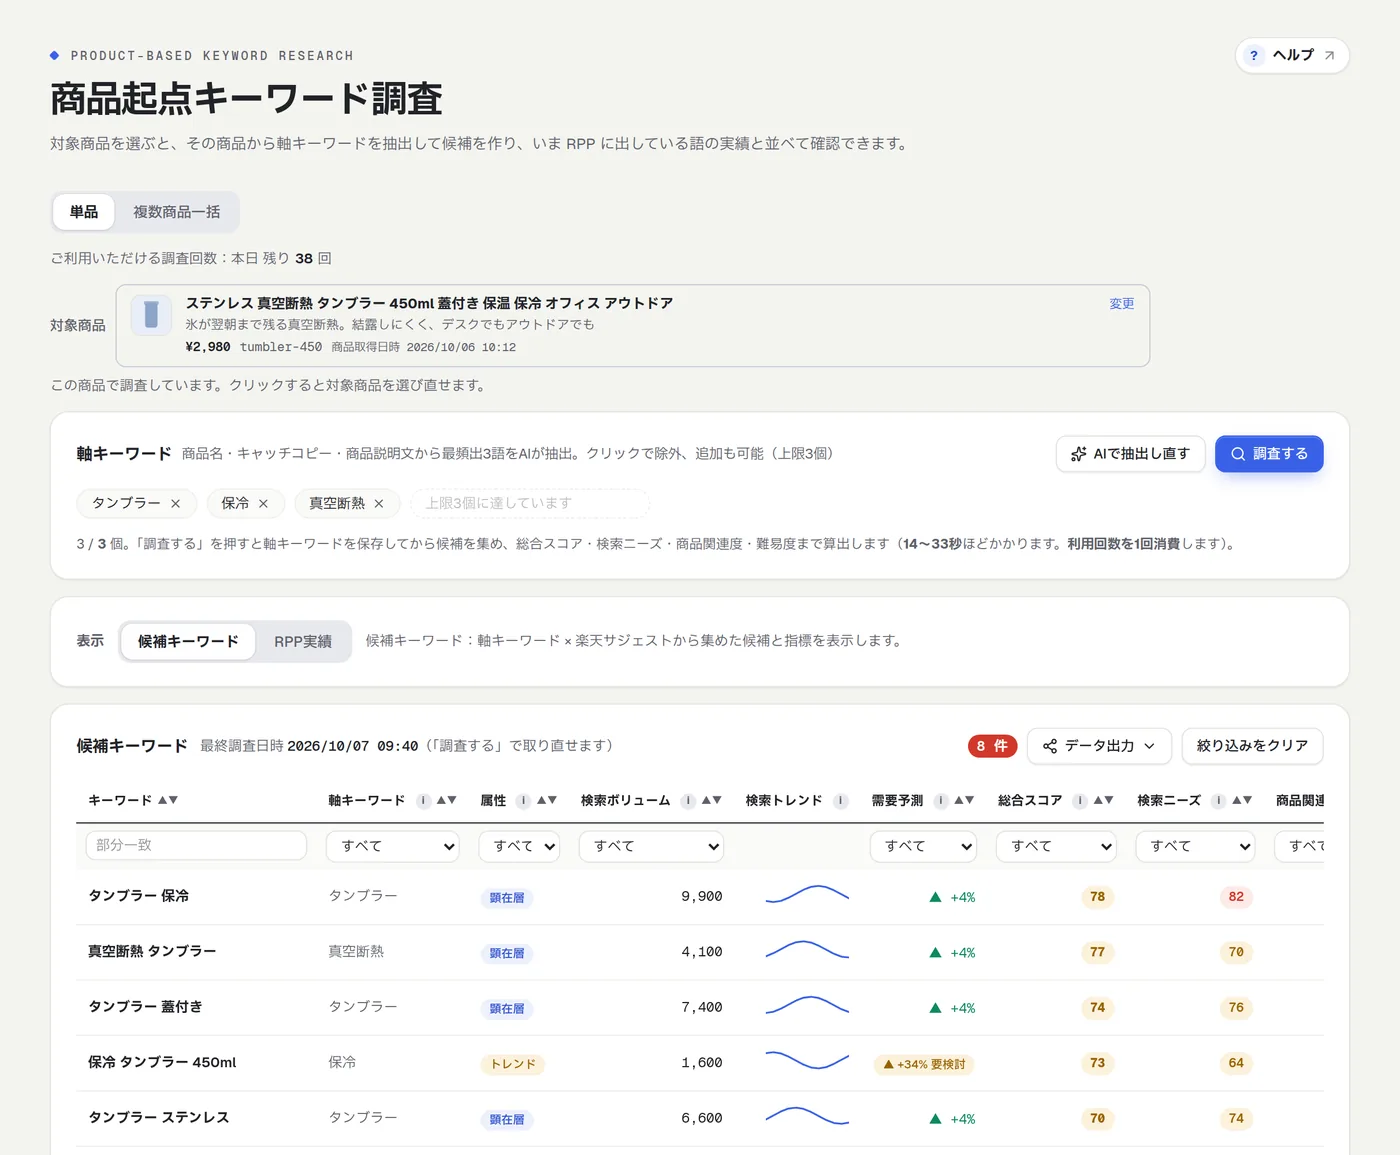Switch to the 複数商品一括 tab
This screenshot has width=1400, height=1155.
pos(177,212)
